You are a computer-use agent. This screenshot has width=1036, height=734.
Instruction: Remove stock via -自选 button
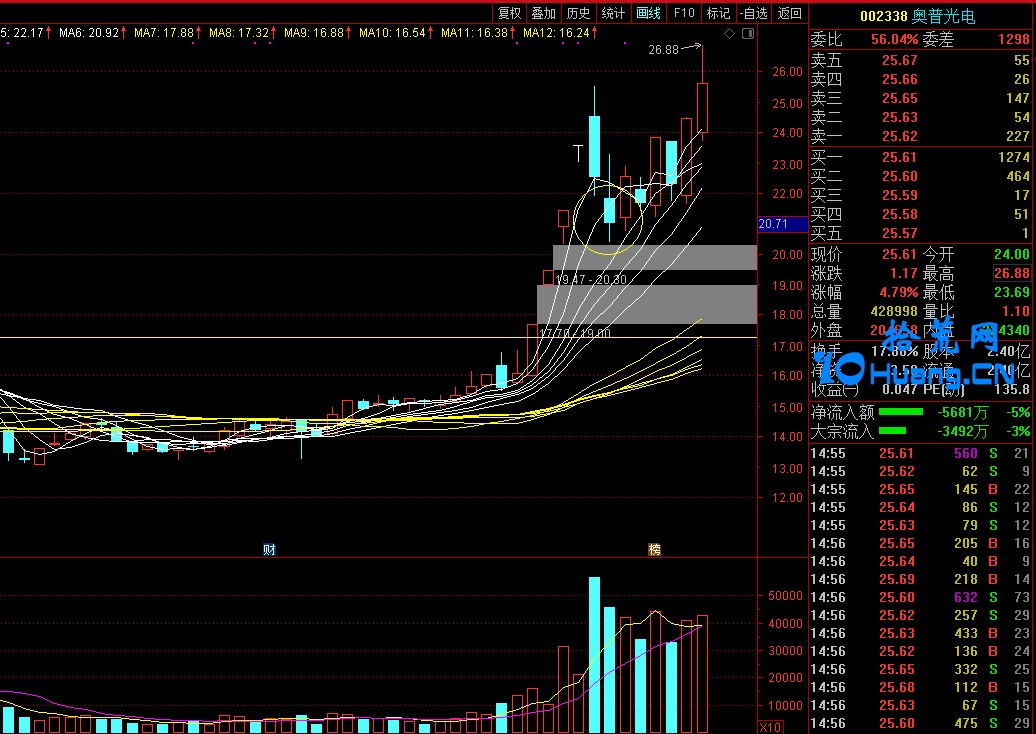tap(754, 13)
